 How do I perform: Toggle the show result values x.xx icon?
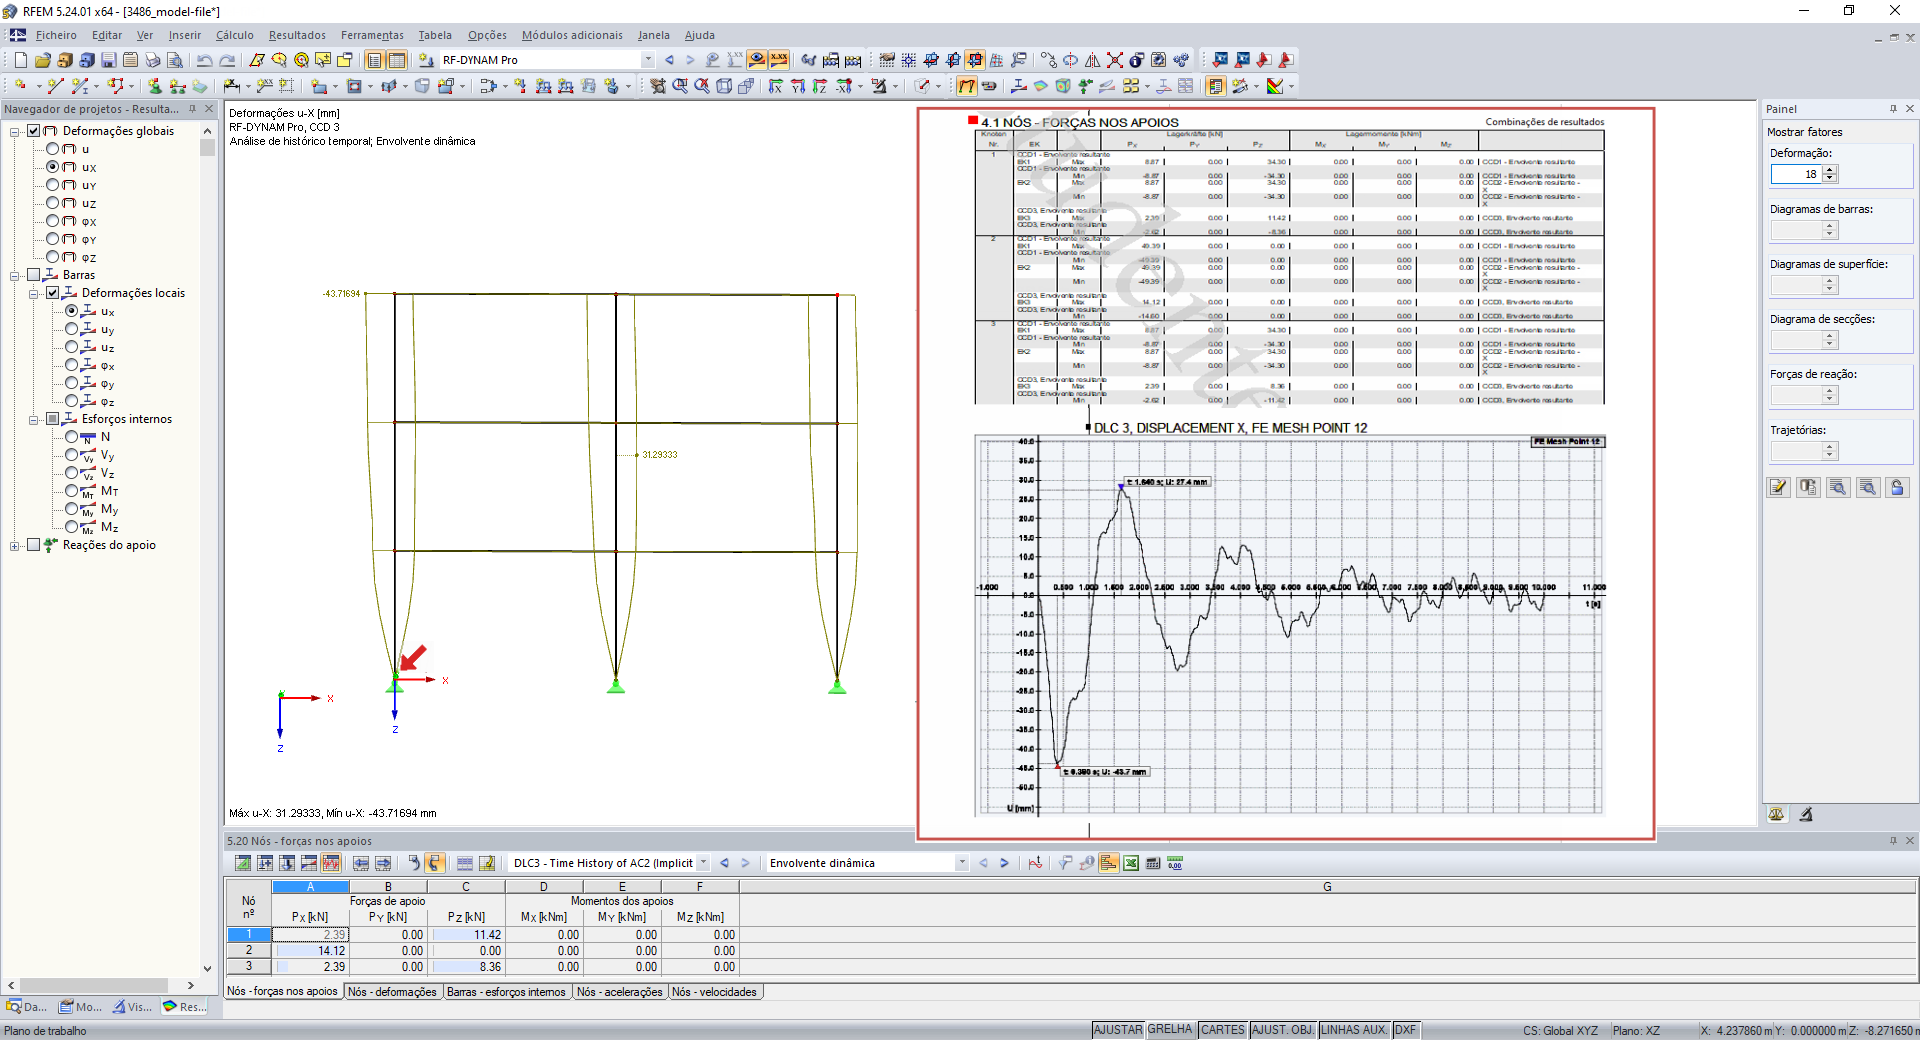[778, 60]
